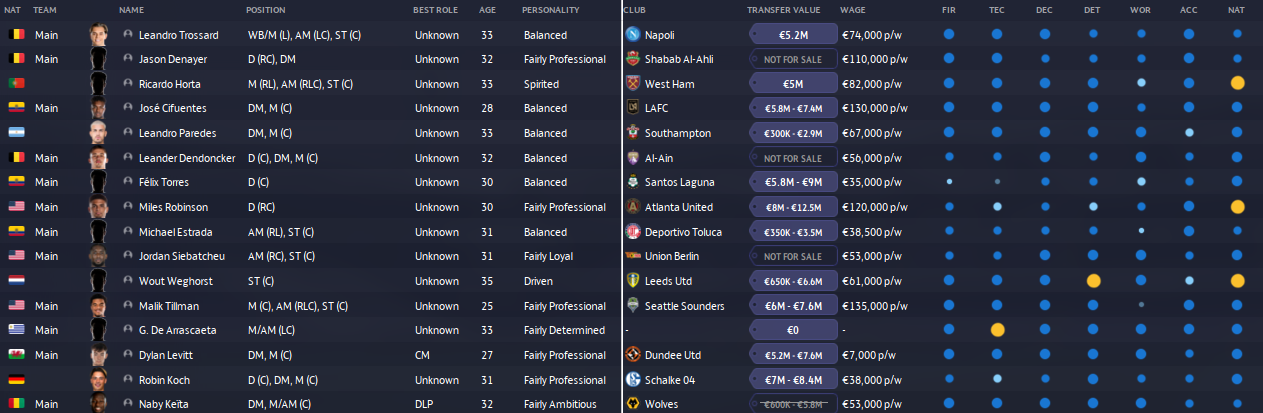Click the Schalke 04 club logo
This screenshot has height=413, width=1263.
pos(632,380)
